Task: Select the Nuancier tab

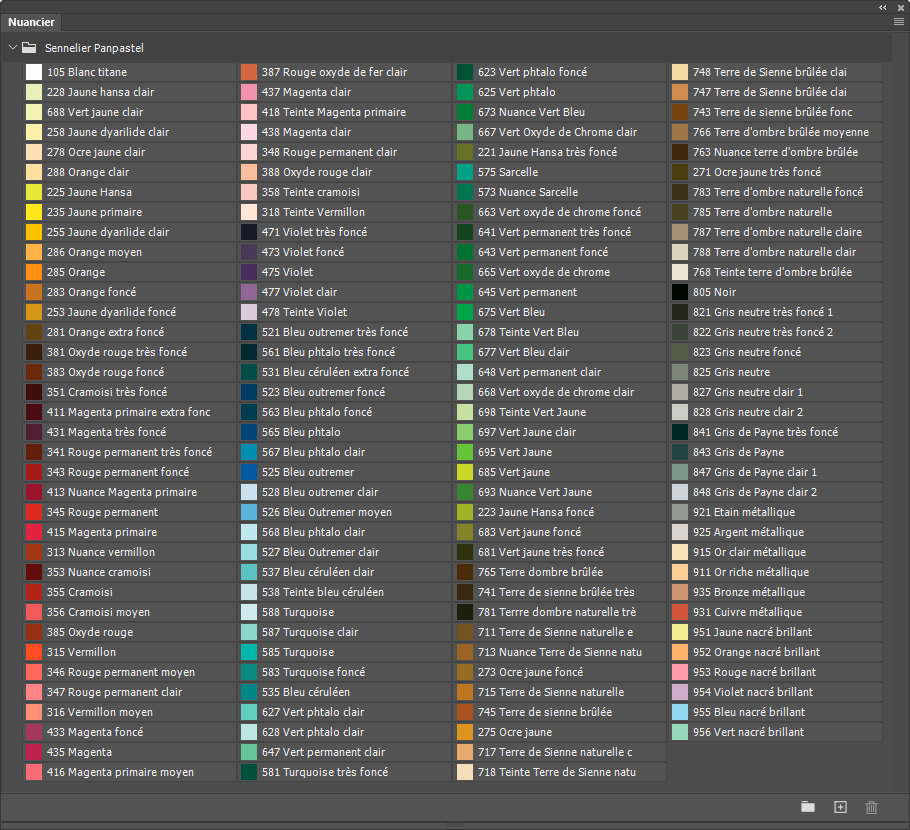Action: click(x=31, y=22)
